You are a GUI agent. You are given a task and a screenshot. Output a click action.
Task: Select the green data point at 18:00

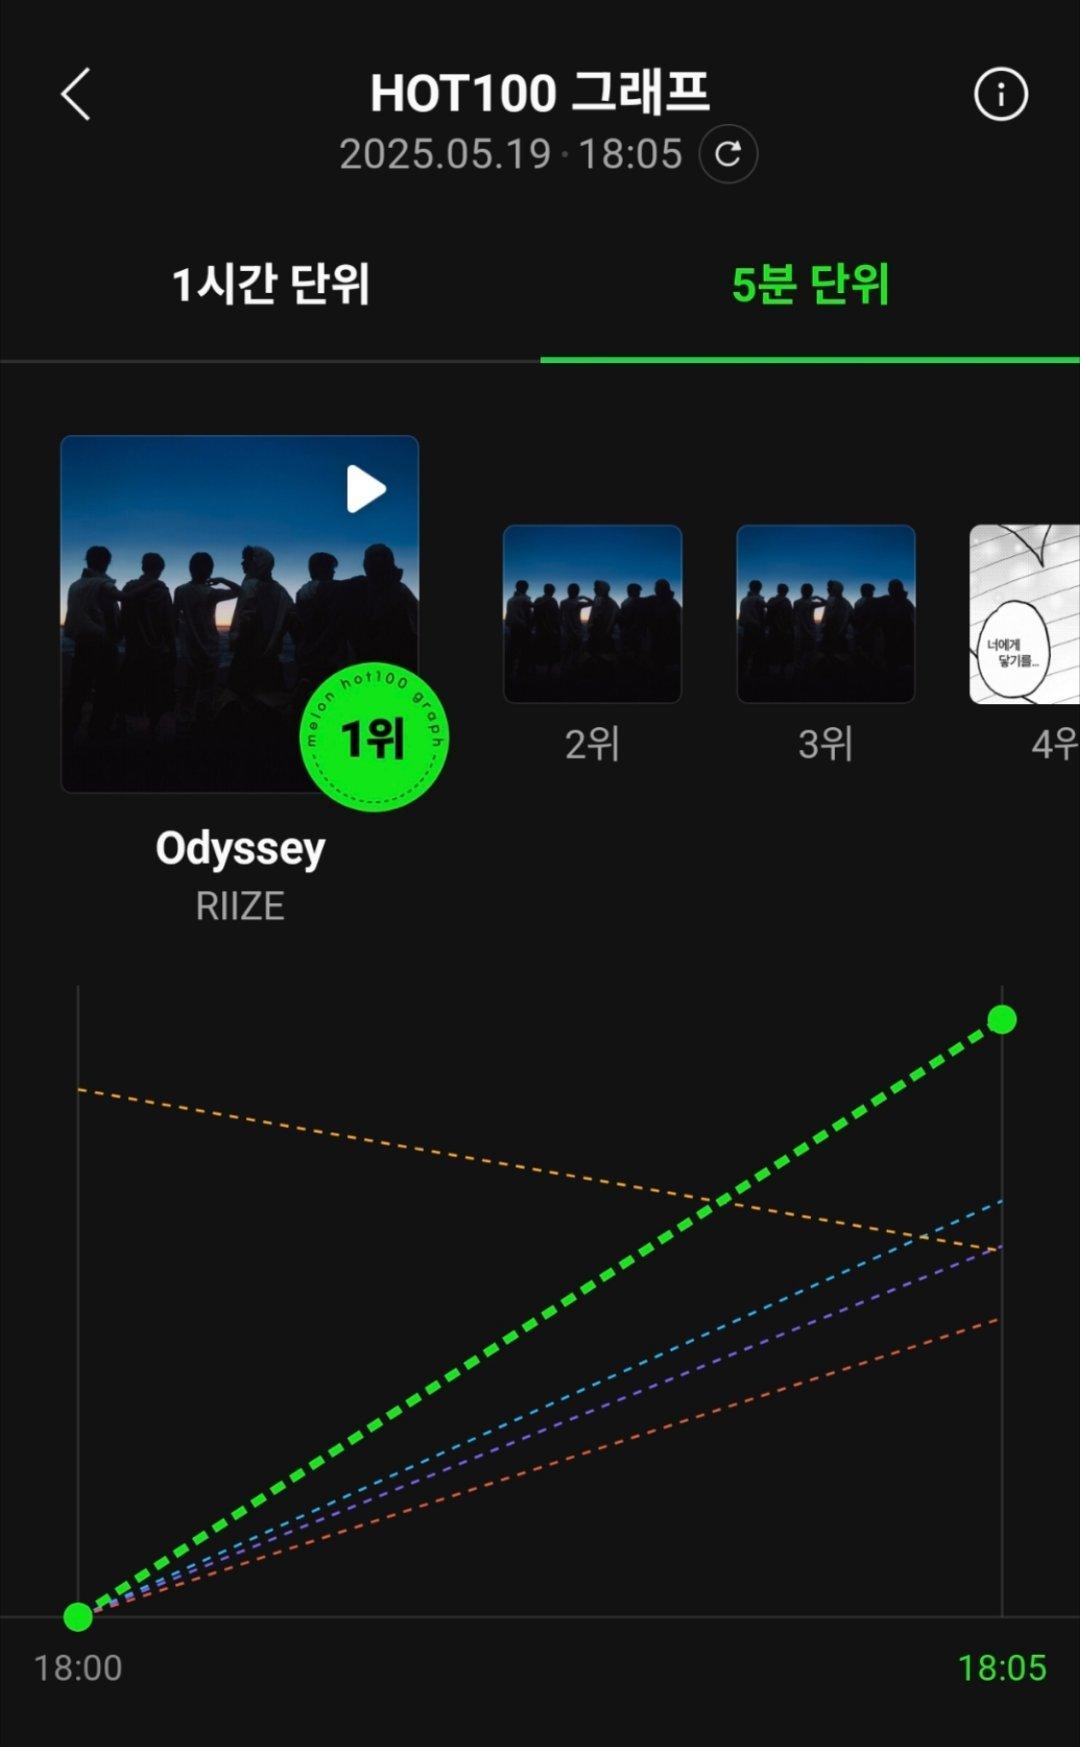[x=78, y=1616]
